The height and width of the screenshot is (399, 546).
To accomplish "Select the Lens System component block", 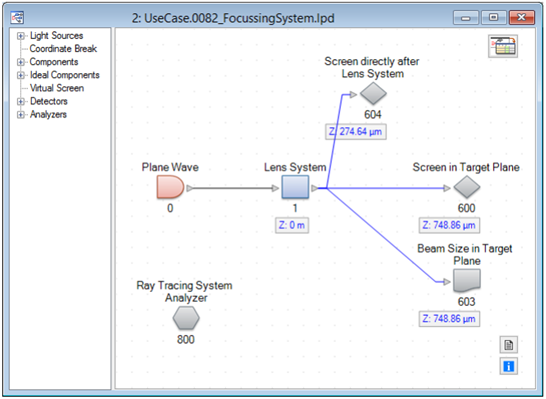I will coord(295,187).
